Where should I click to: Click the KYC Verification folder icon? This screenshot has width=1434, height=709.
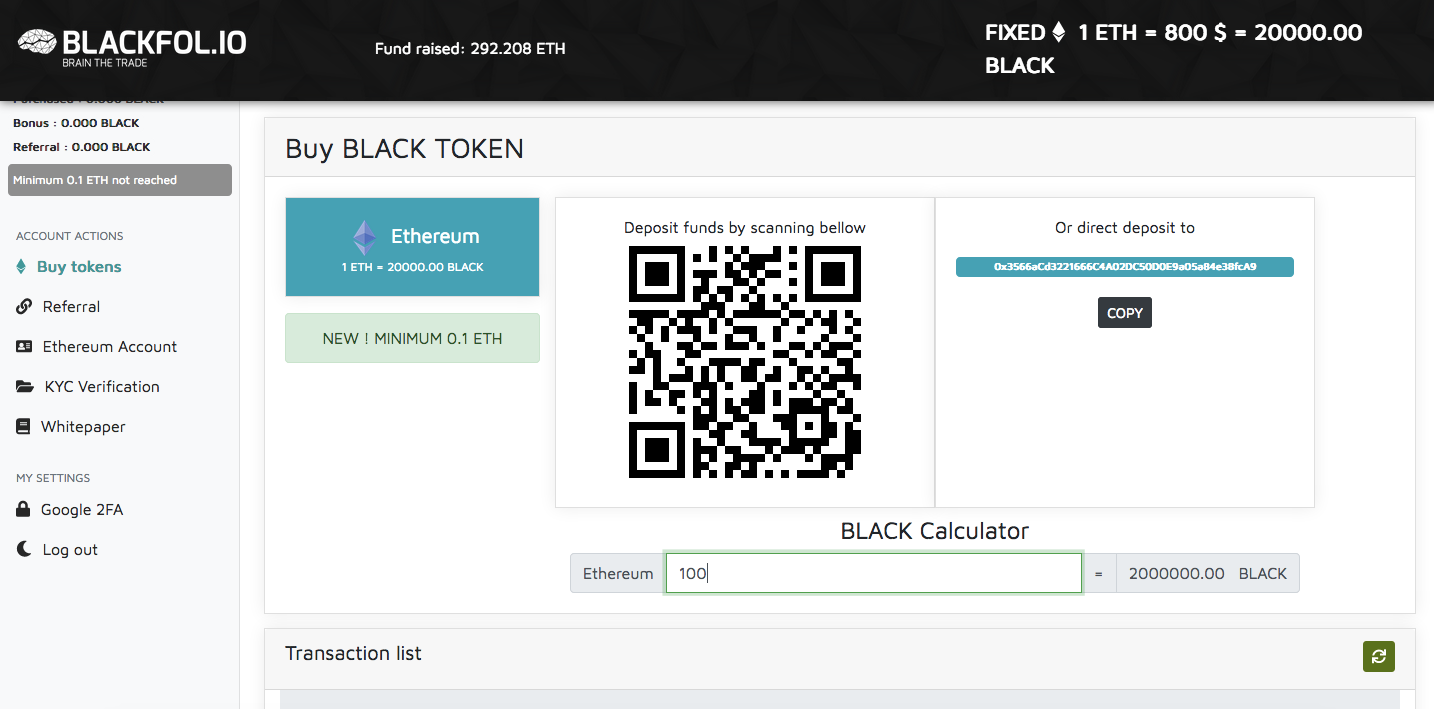coord(24,387)
